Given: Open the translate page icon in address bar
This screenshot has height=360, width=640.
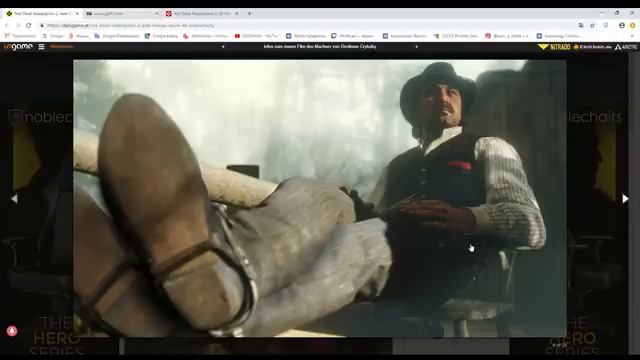Looking at the screenshot, I should coord(581,25).
